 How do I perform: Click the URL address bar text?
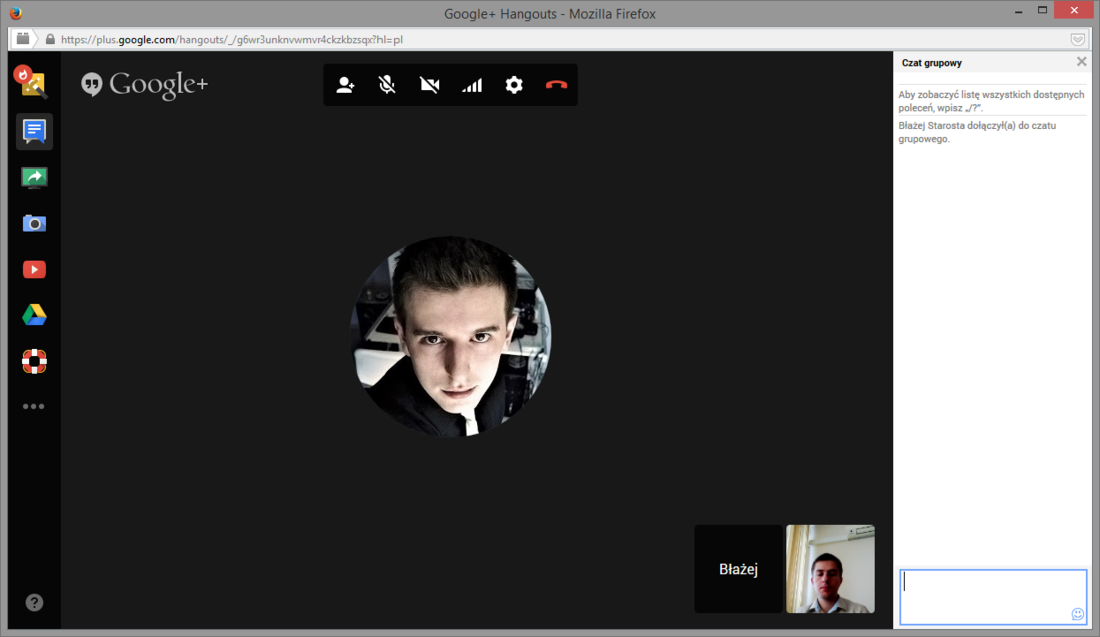(232, 39)
